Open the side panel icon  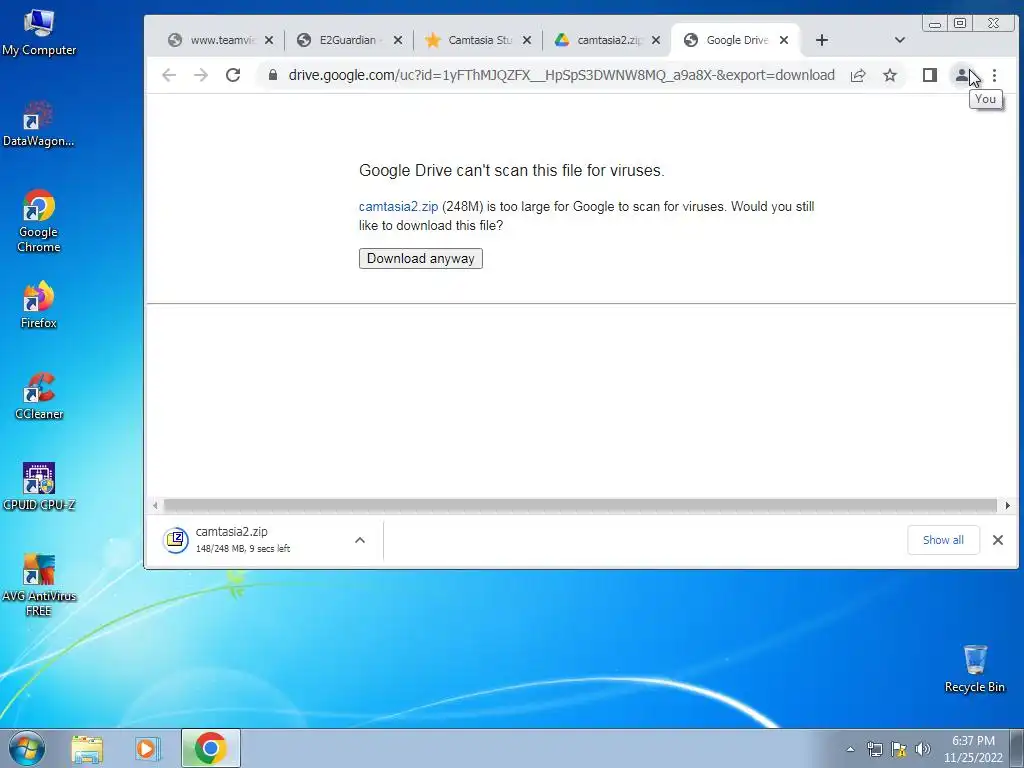(x=930, y=75)
